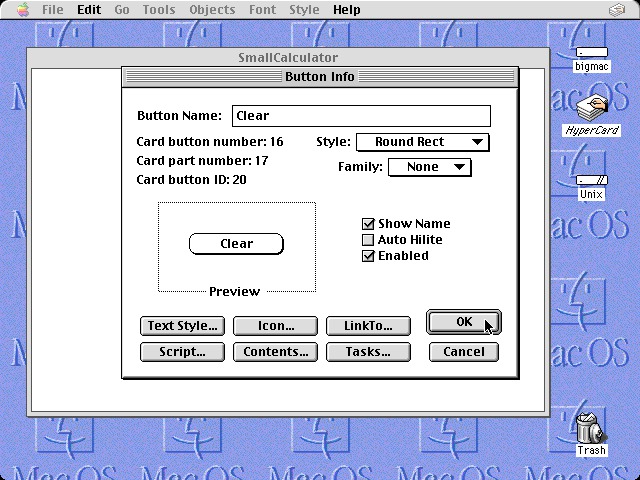Click the SmallCalculator window title
Image resolution: width=640 pixels, height=480 pixels.
pos(288,58)
